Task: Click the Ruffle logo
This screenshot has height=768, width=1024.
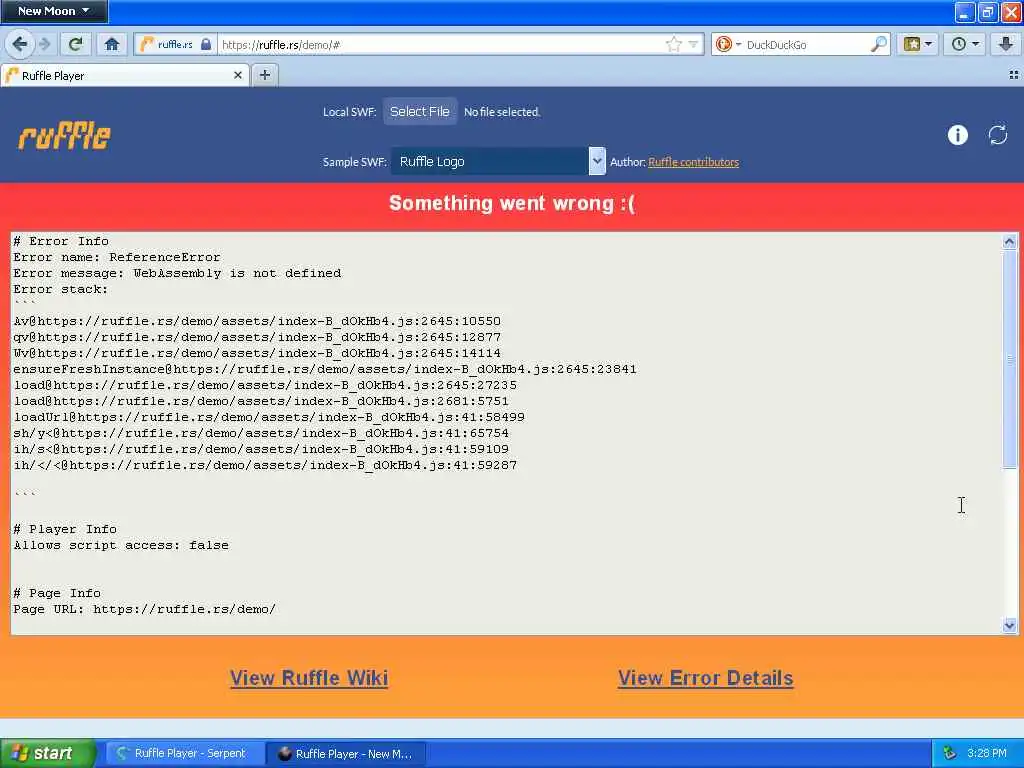Action: point(64,136)
